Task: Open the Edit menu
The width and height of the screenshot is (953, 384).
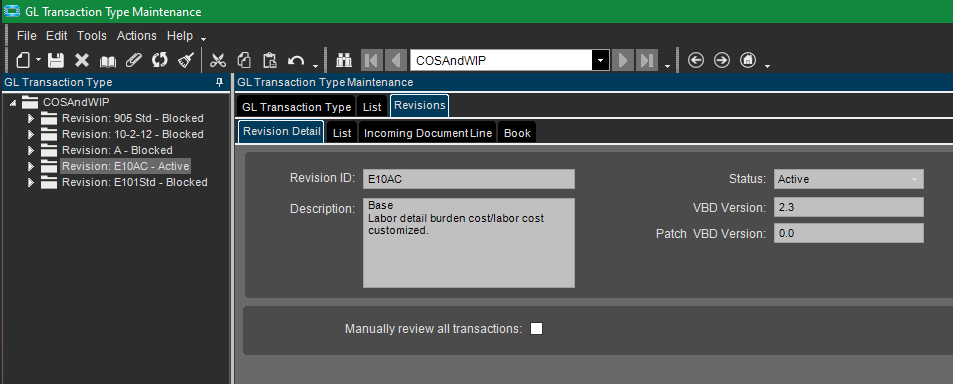Action: [x=57, y=36]
